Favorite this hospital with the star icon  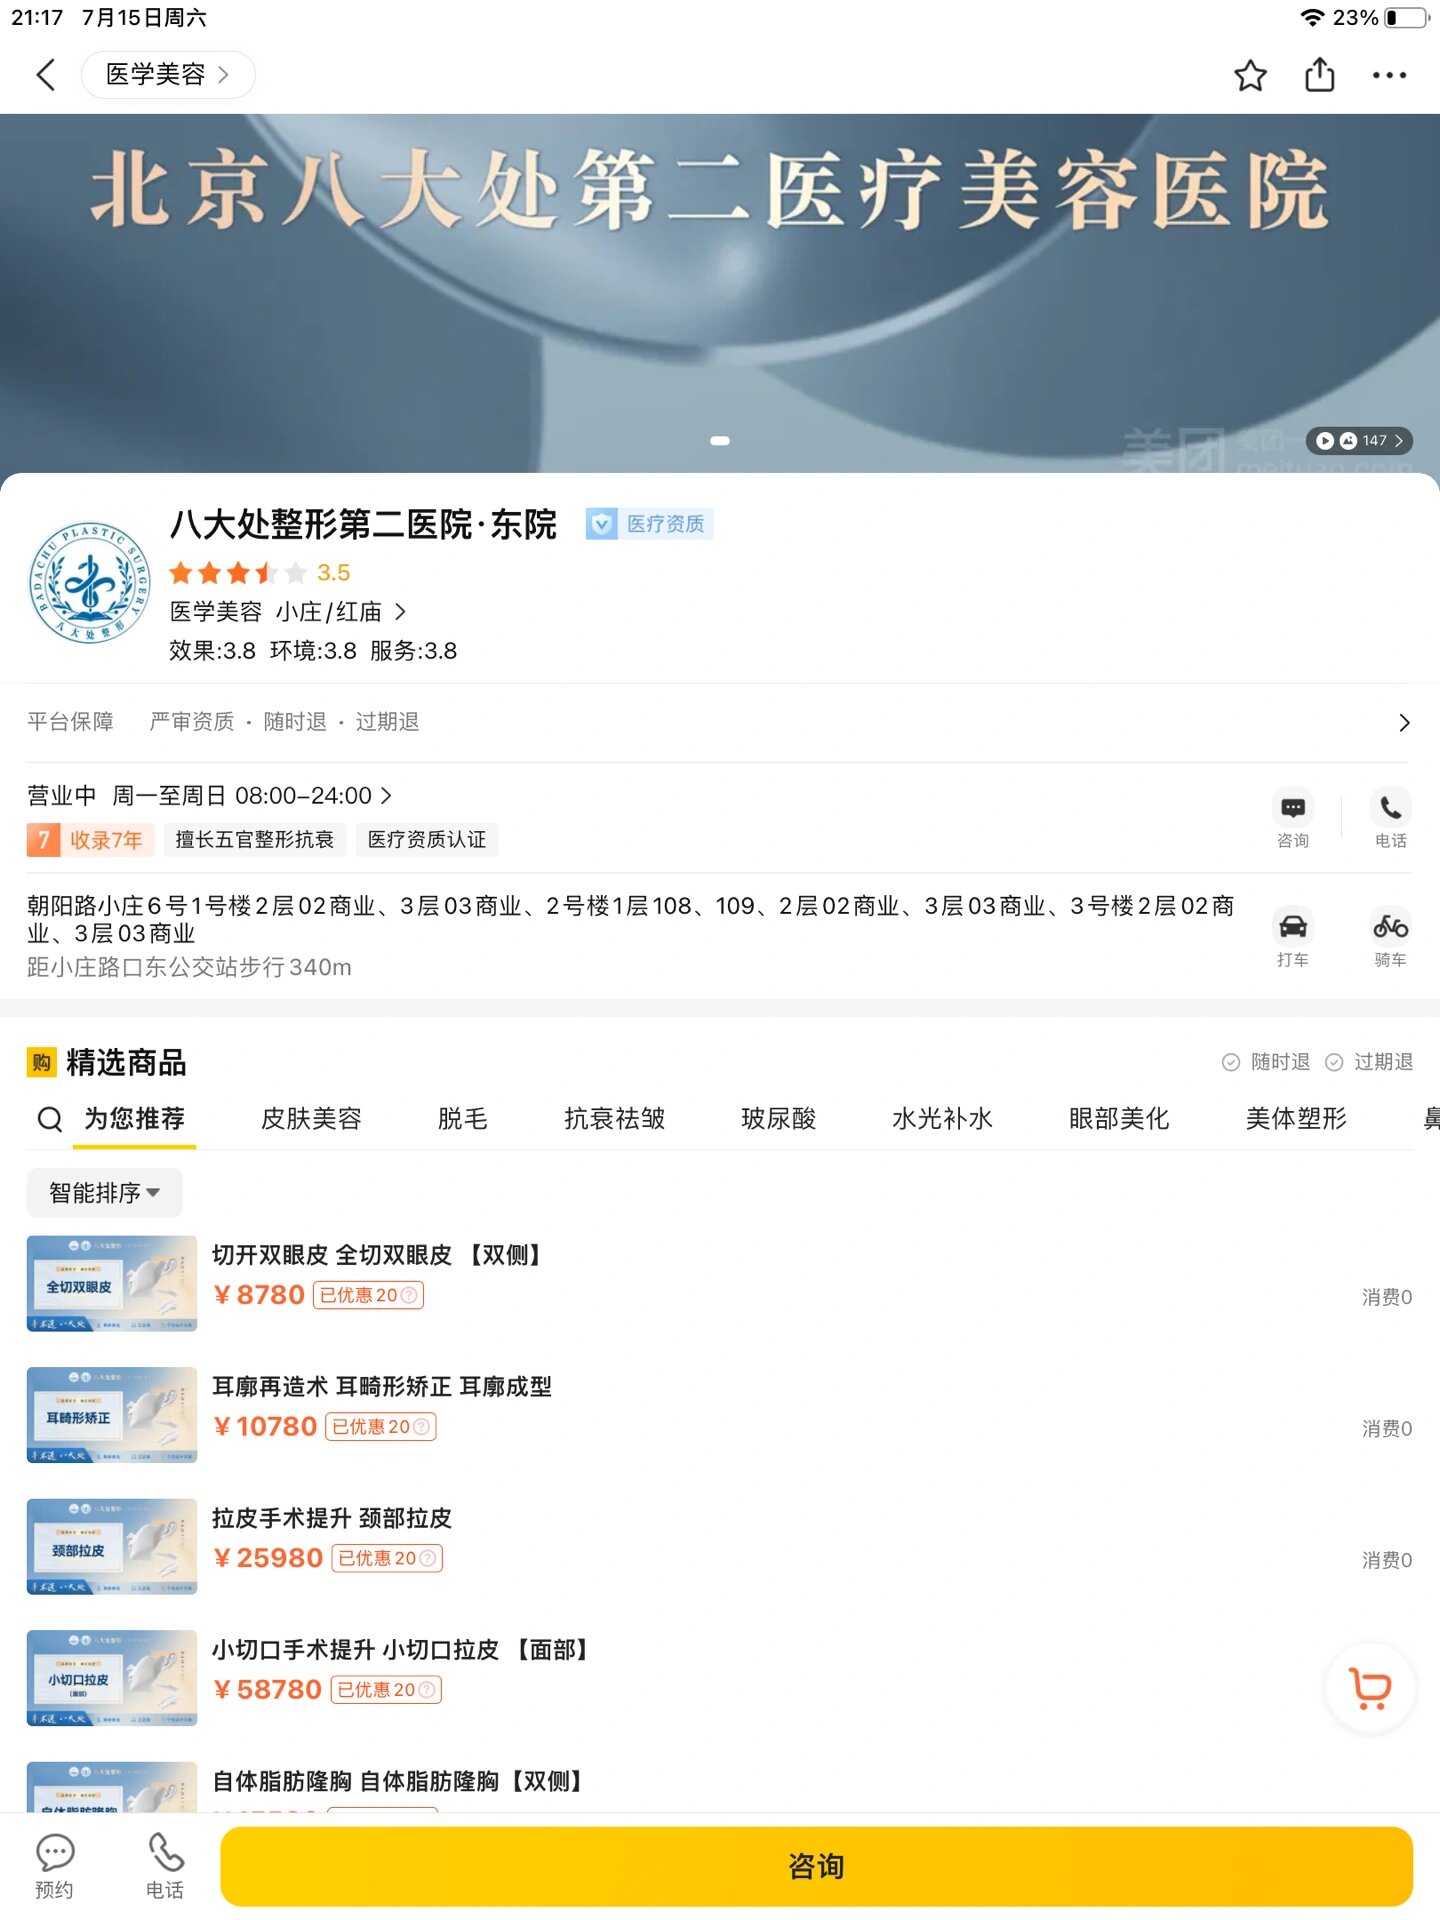(x=1250, y=75)
